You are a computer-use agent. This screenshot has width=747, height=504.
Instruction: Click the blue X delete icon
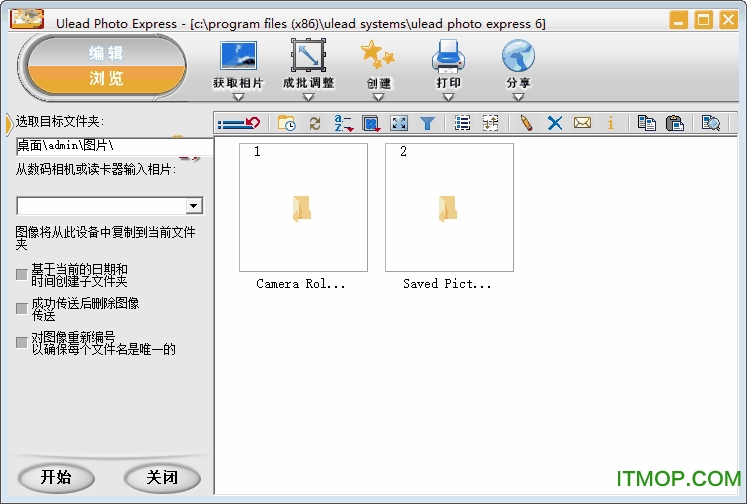(555, 123)
